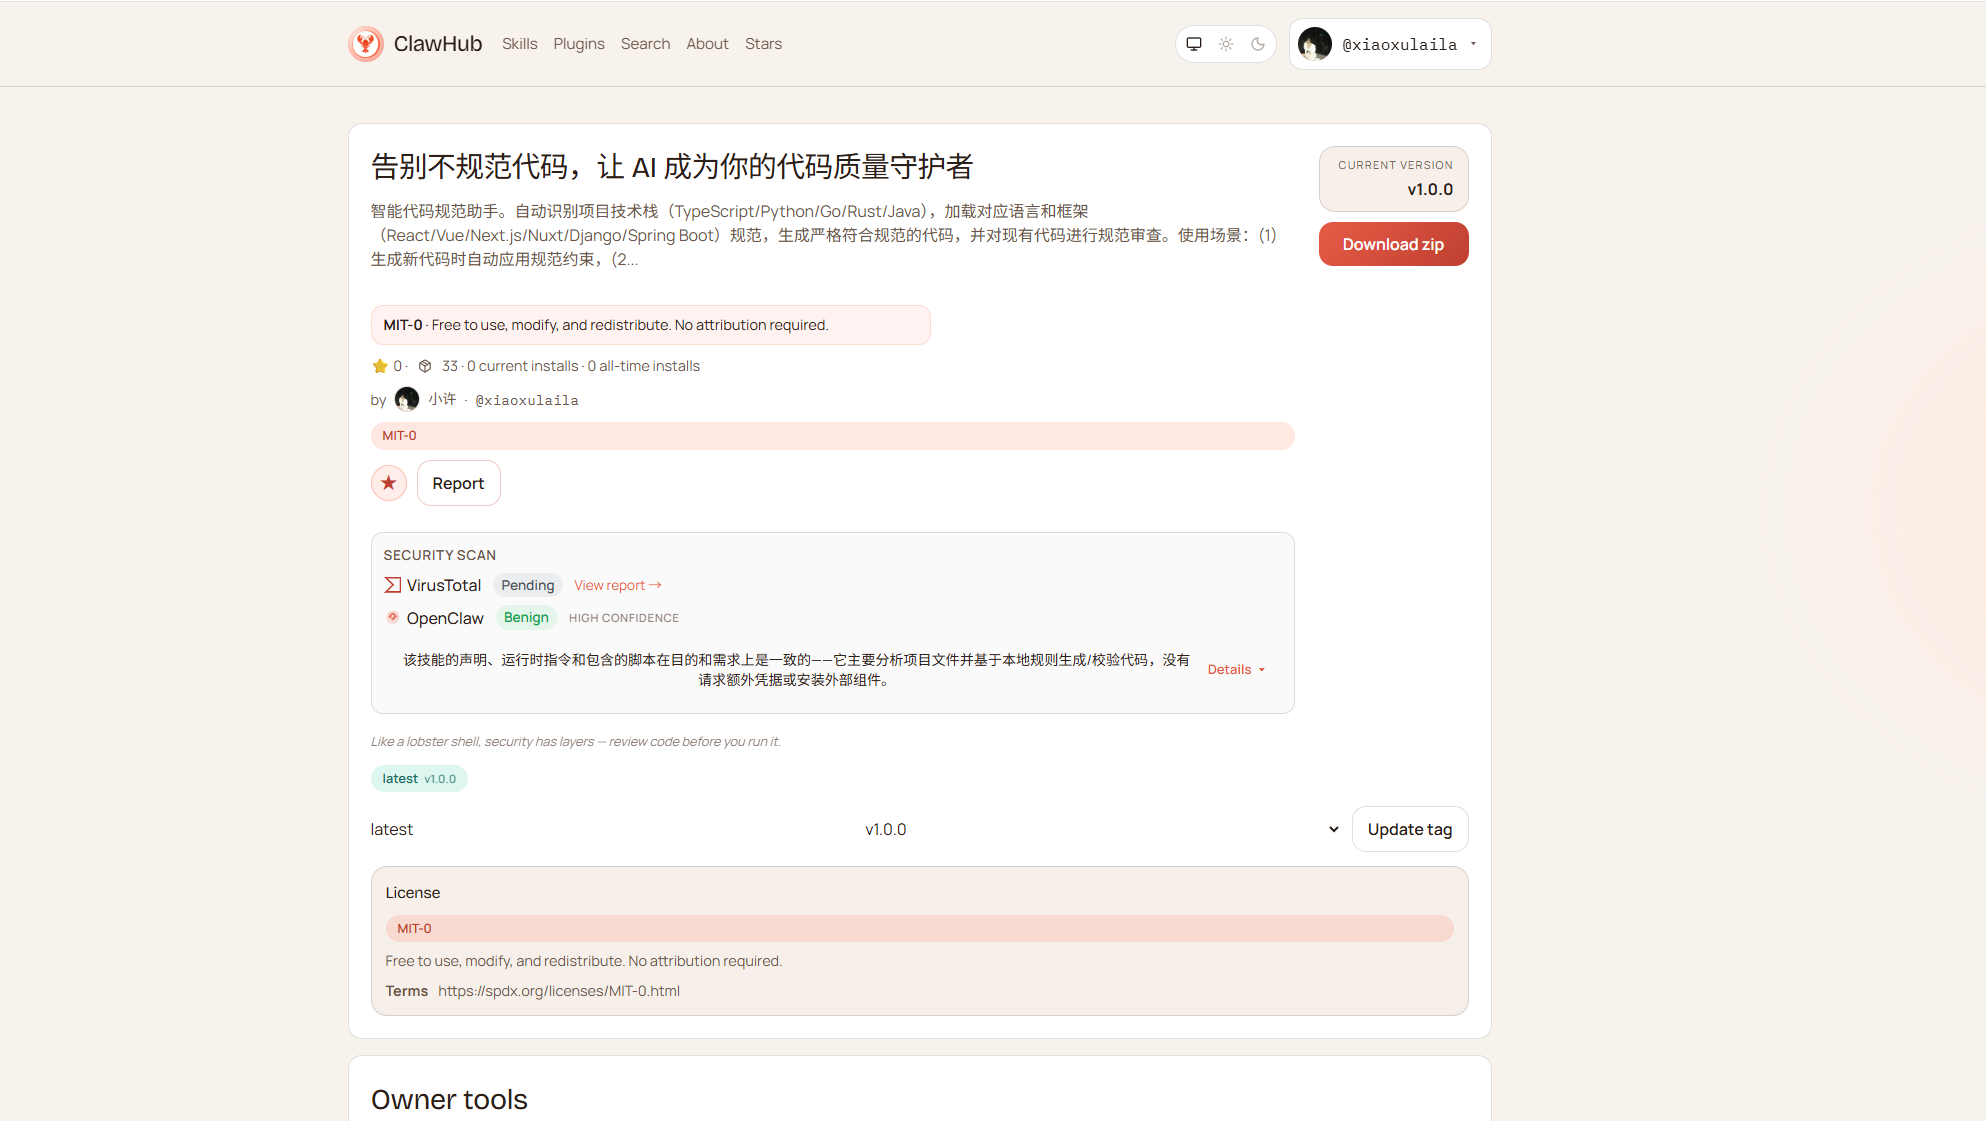The image size is (1986, 1121).
Task: Open the VirusTotal View report link
Action: point(617,585)
